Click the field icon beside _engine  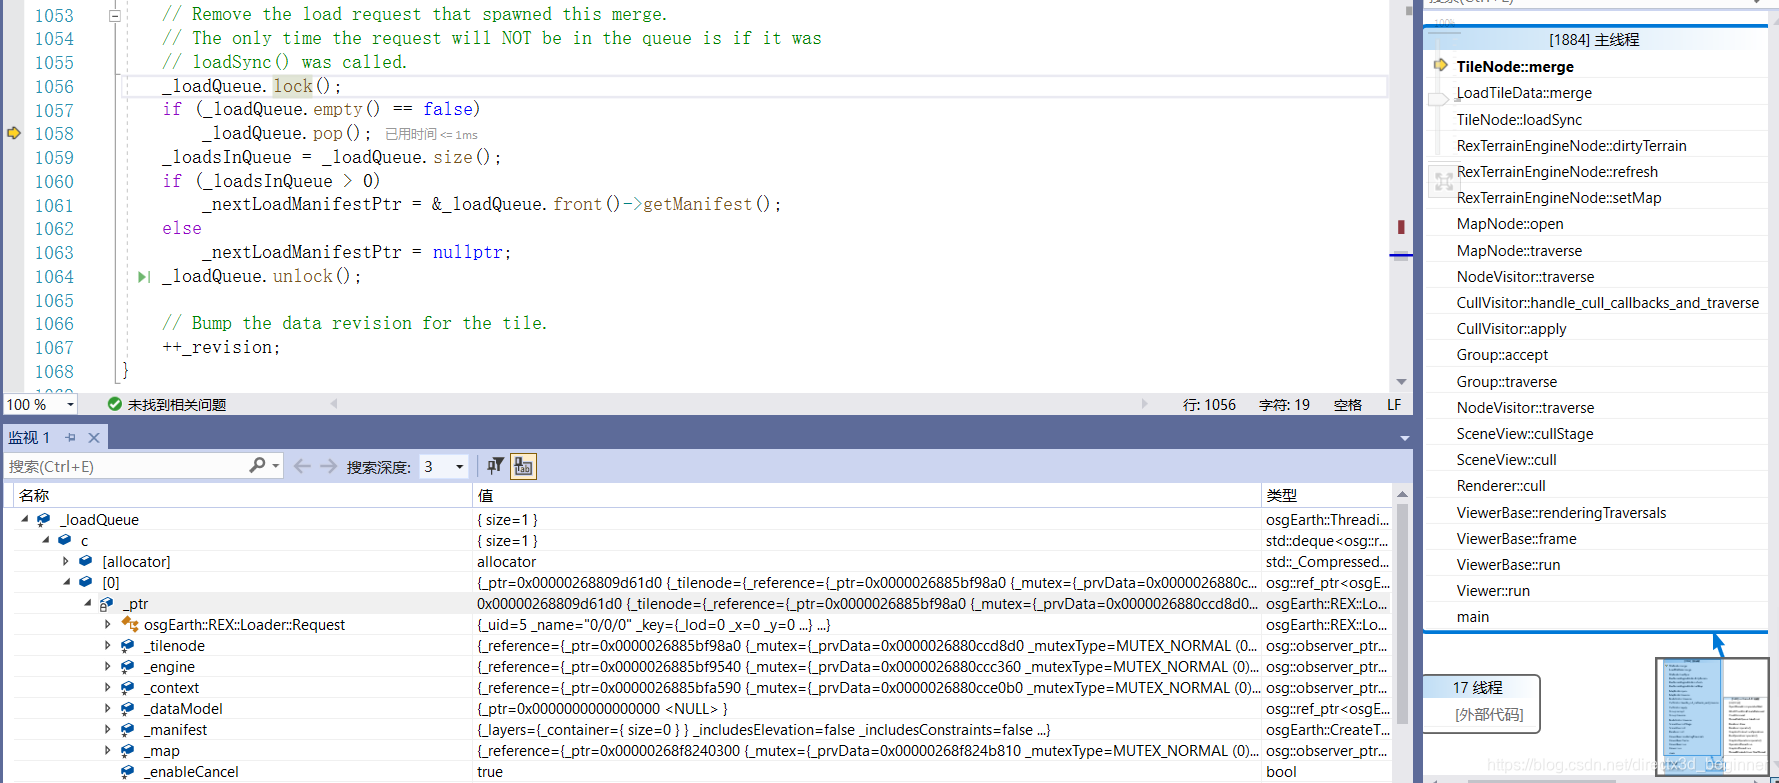click(x=127, y=667)
